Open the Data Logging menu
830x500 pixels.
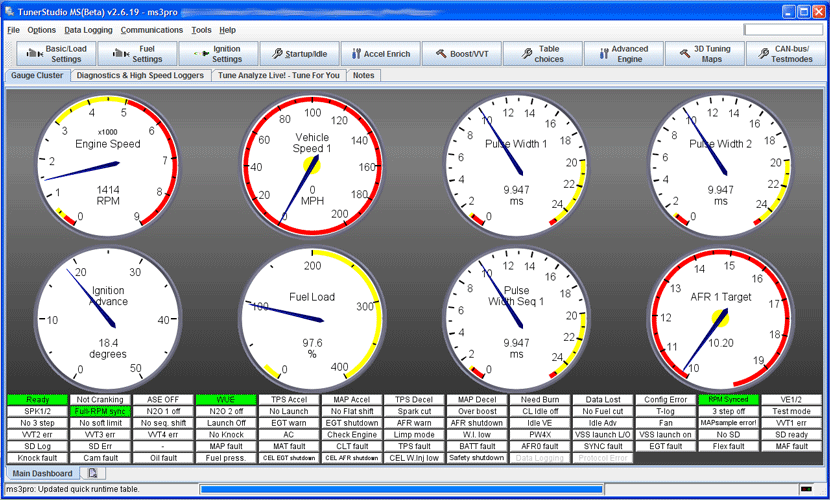tap(88, 30)
